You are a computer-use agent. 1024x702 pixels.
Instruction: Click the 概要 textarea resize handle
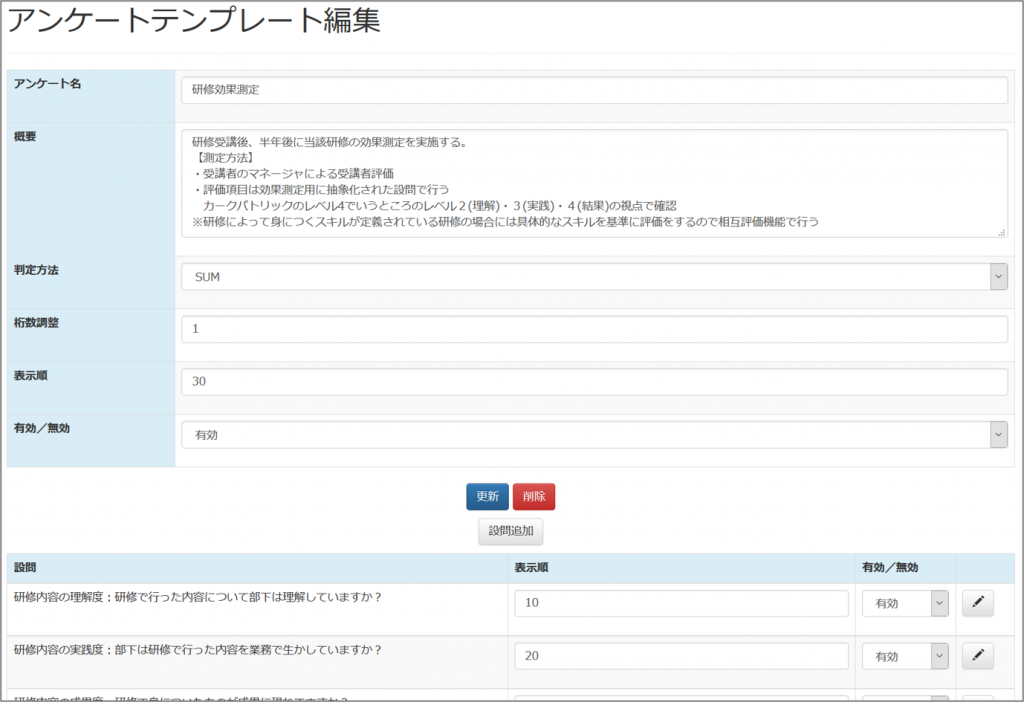pyautogui.click(x=1001, y=232)
